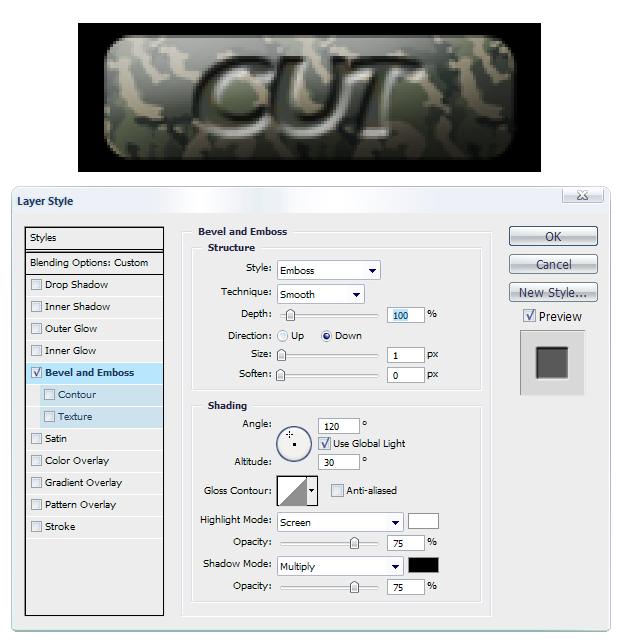Viewport: 625px width, 644px height.
Task: Turn on the Color Overlay checkbox
Action: click(37, 460)
